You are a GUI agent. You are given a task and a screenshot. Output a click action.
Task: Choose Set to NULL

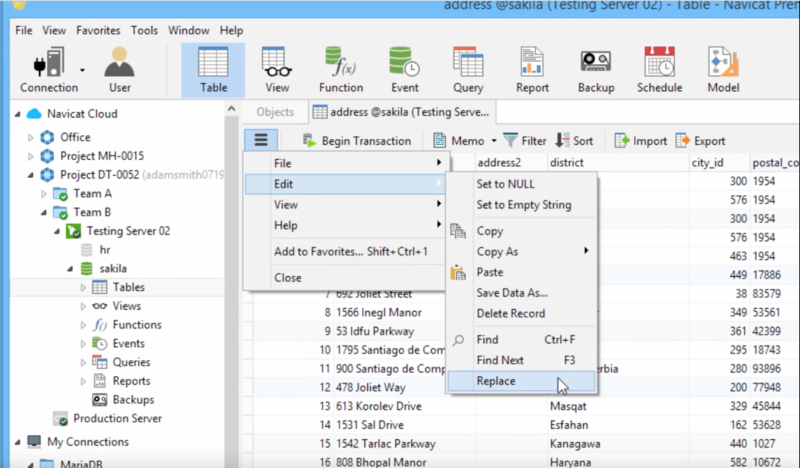[x=521, y=184]
